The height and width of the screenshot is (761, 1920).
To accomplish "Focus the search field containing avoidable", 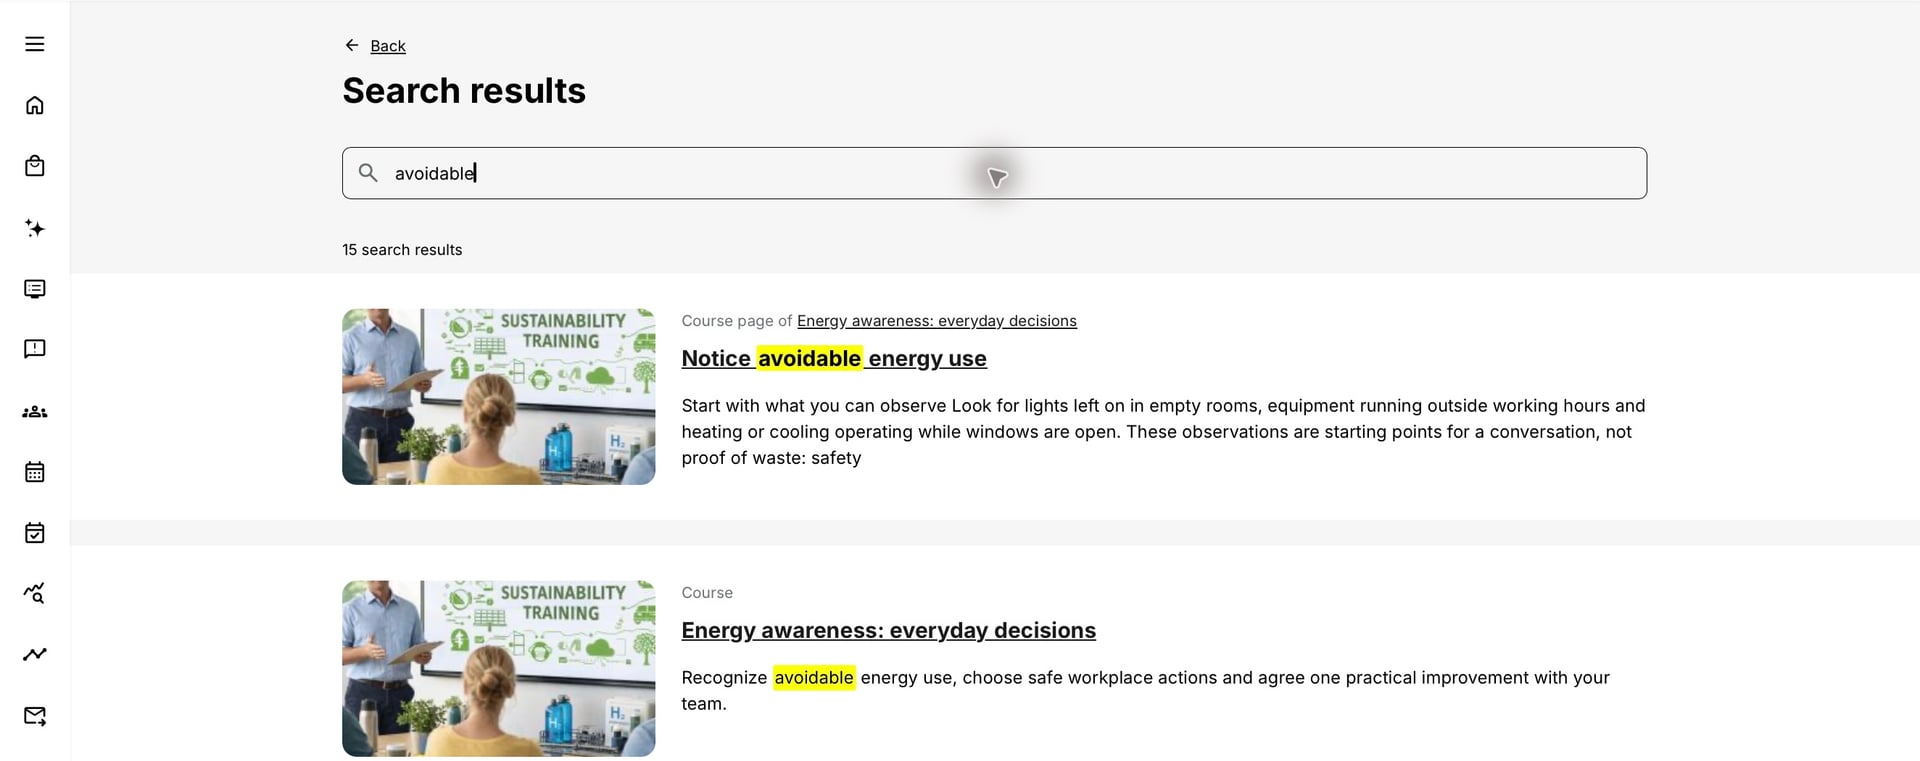I will (994, 173).
